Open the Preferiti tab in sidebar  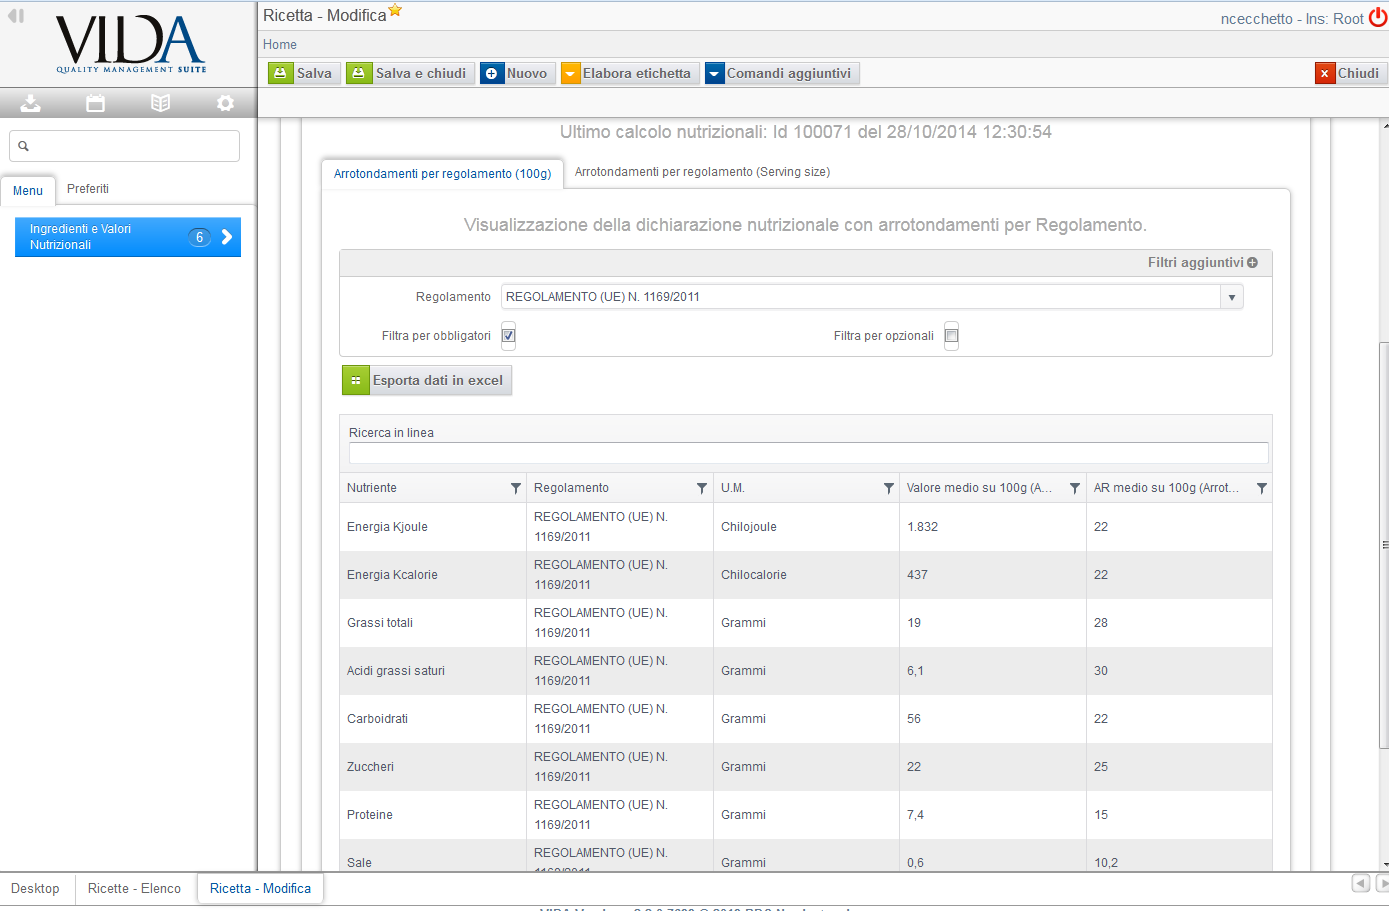coord(88,189)
